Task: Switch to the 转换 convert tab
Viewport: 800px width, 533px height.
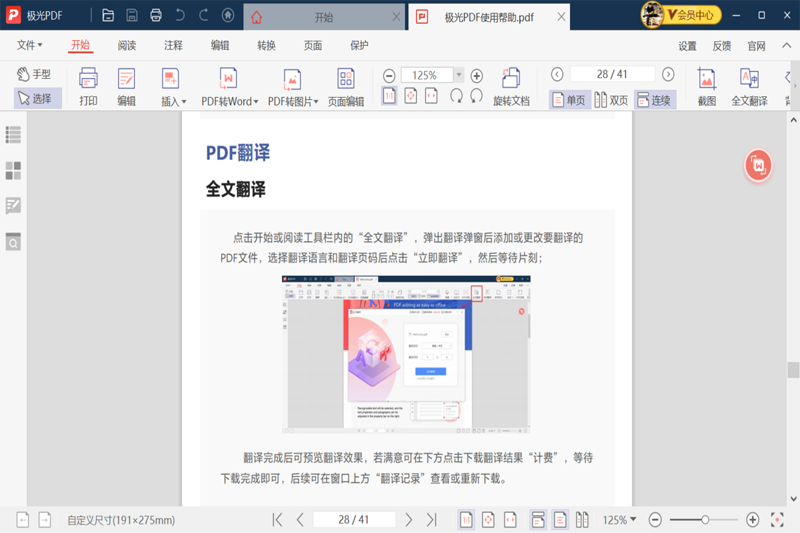Action: pyautogui.click(x=266, y=46)
